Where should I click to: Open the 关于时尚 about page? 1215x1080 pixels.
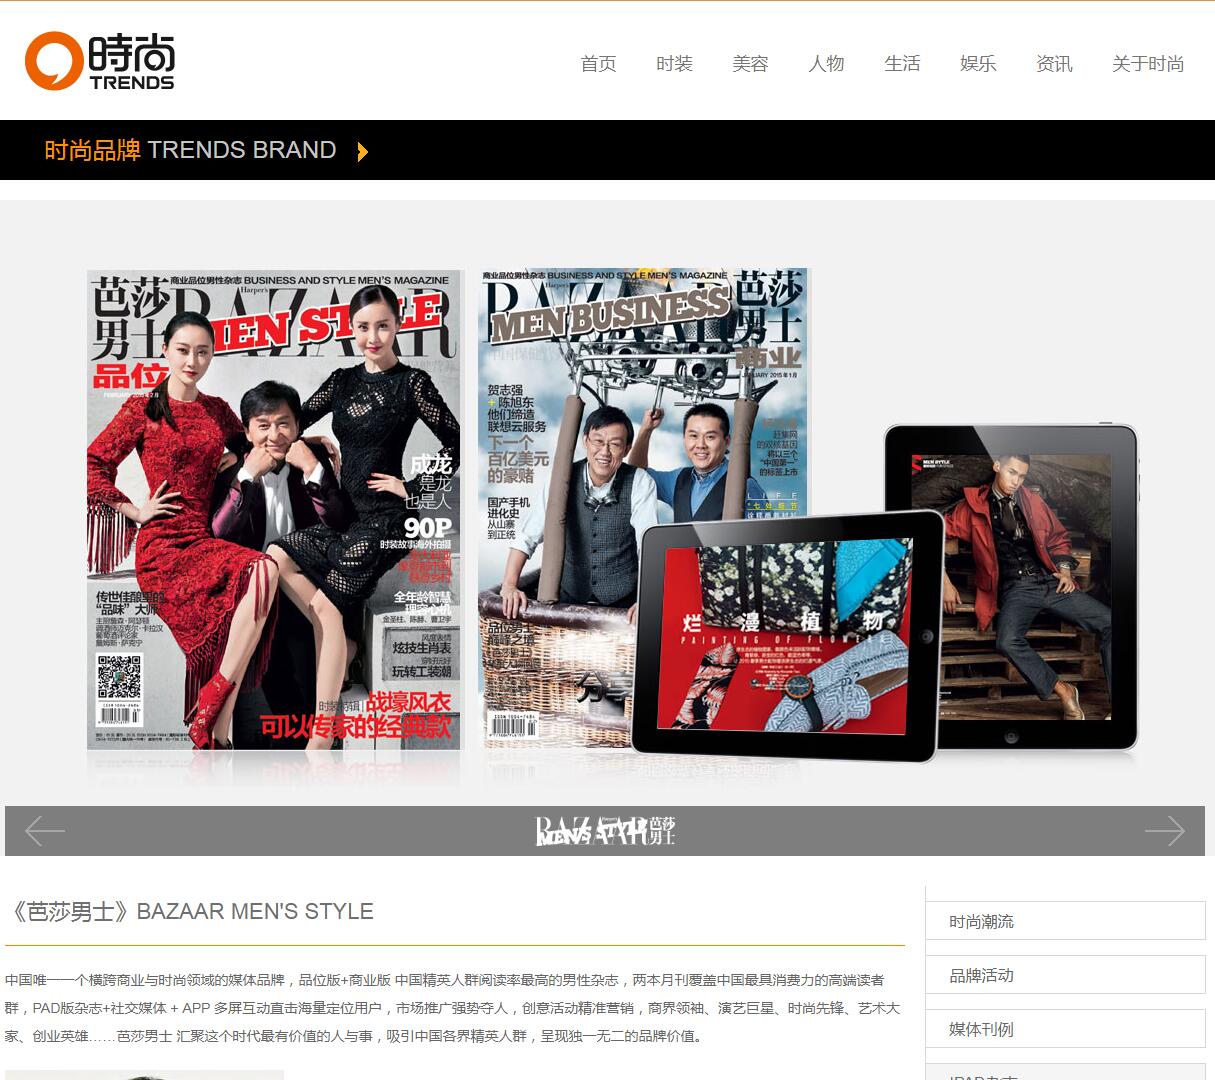[x=1148, y=64]
